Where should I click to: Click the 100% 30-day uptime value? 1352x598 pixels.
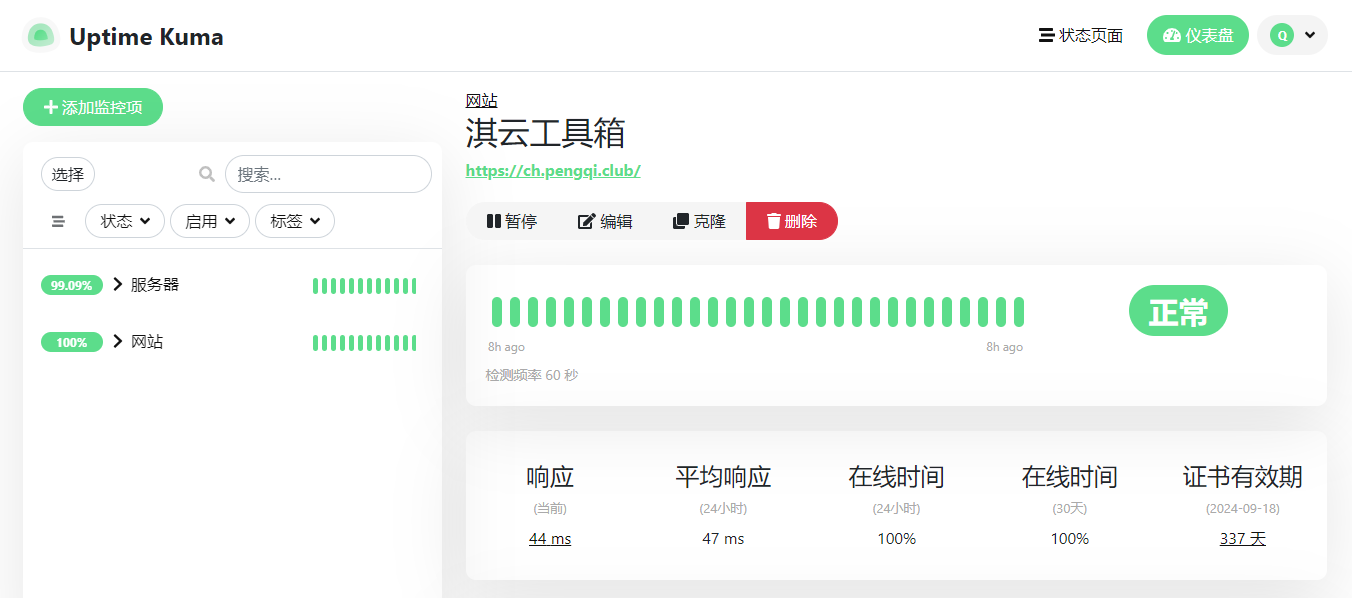tap(1069, 538)
